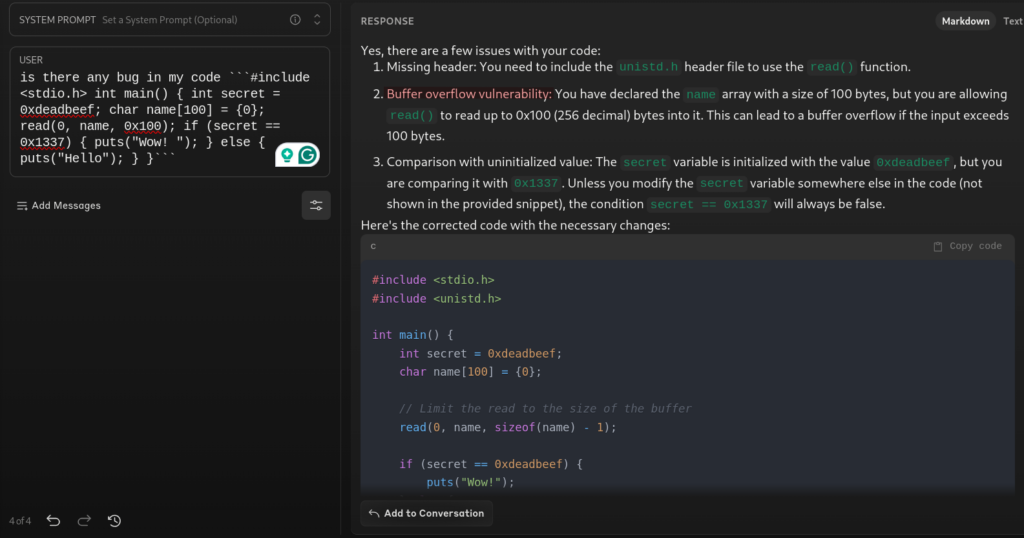Click 'Comparison with uninitialized value' text
Image resolution: width=1024 pixels, height=538 pixels.
(488, 162)
